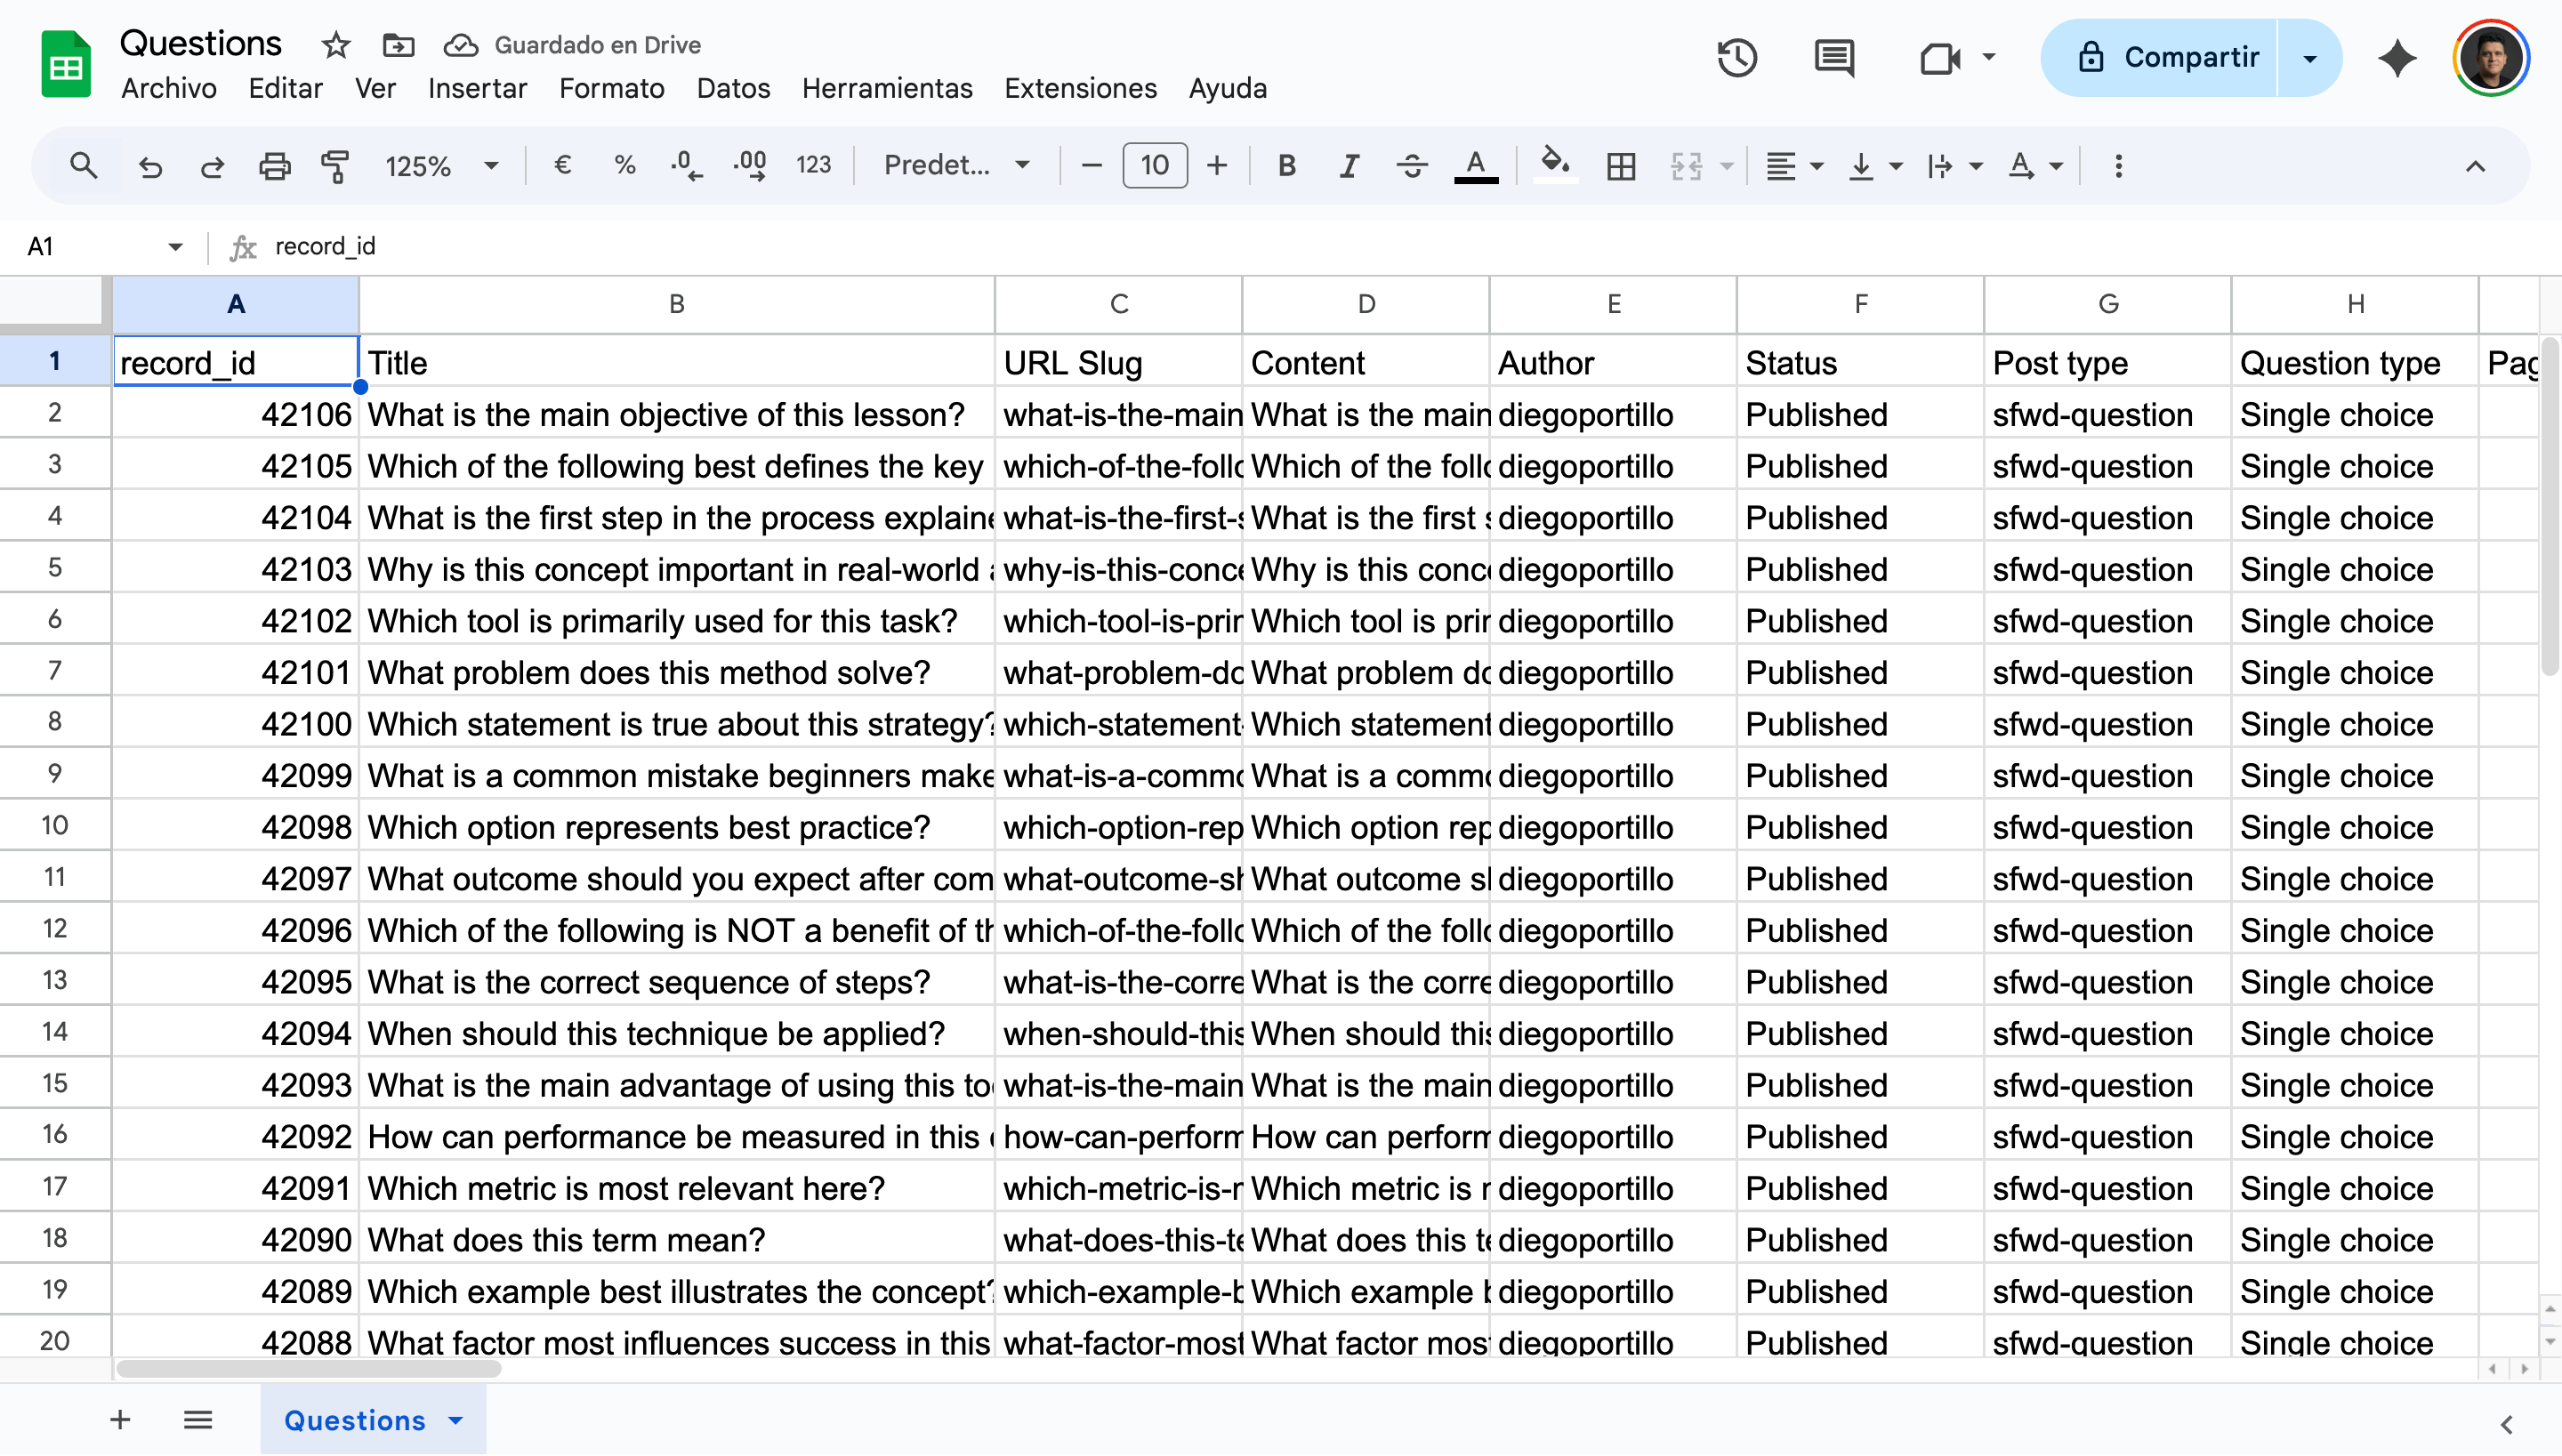Open the comments panel icon

1834,58
